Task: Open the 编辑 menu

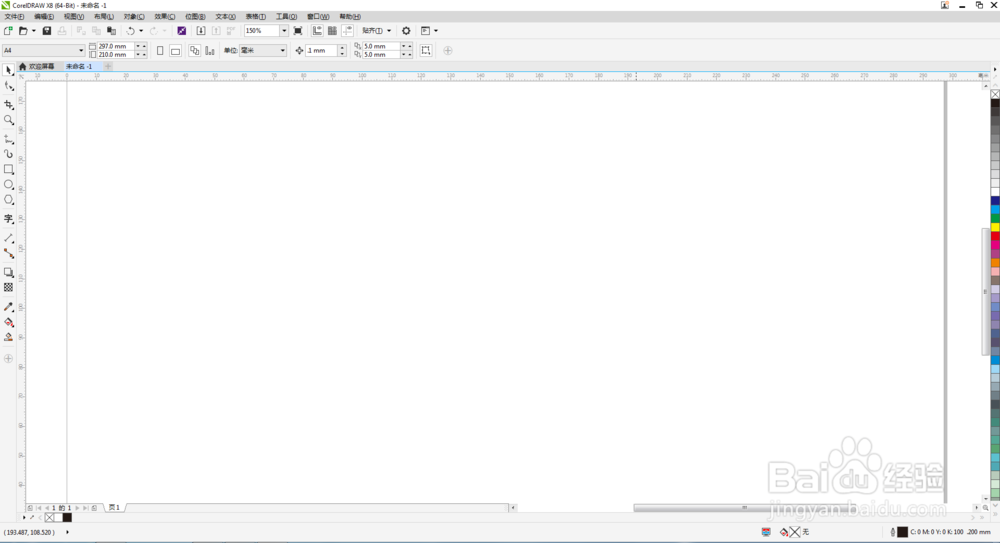Action: [44, 17]
